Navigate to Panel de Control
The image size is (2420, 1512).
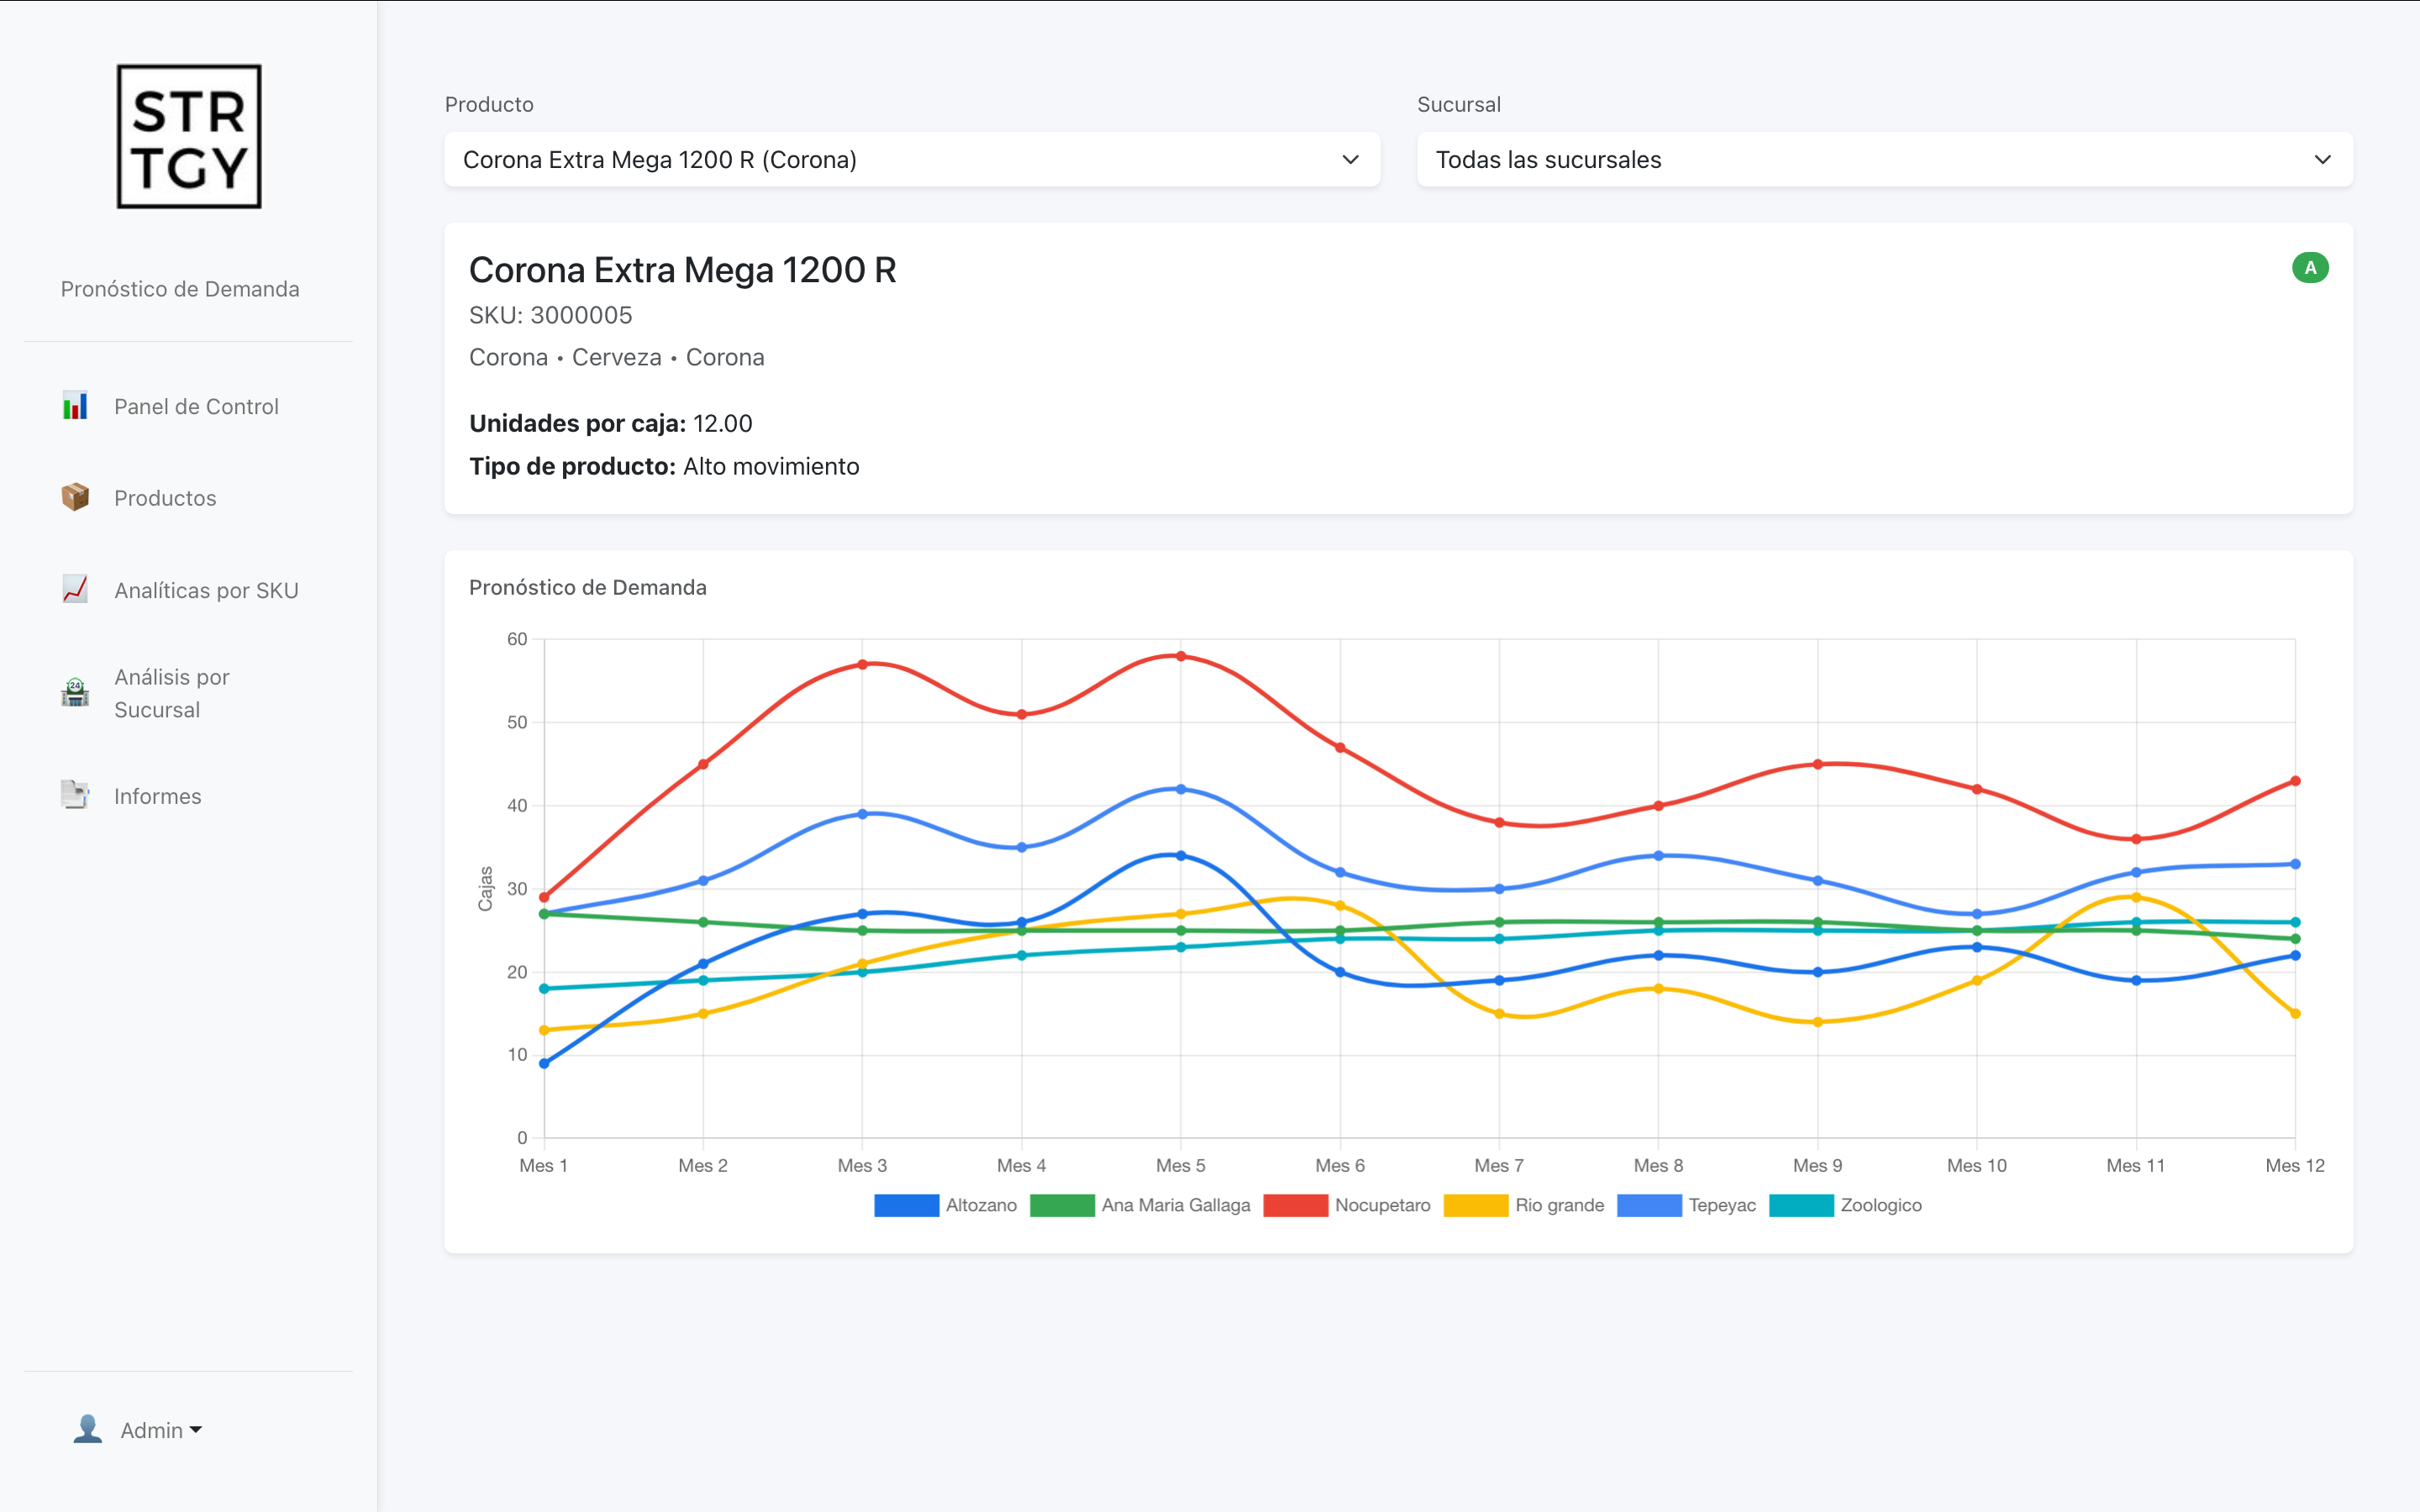pos(196,407)
